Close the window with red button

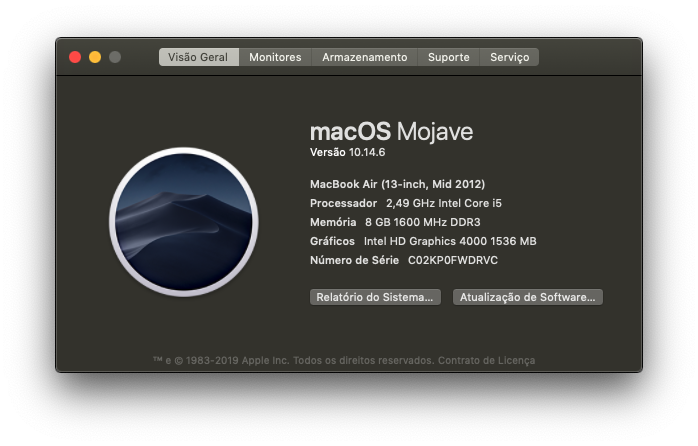[x=75, y=57]
